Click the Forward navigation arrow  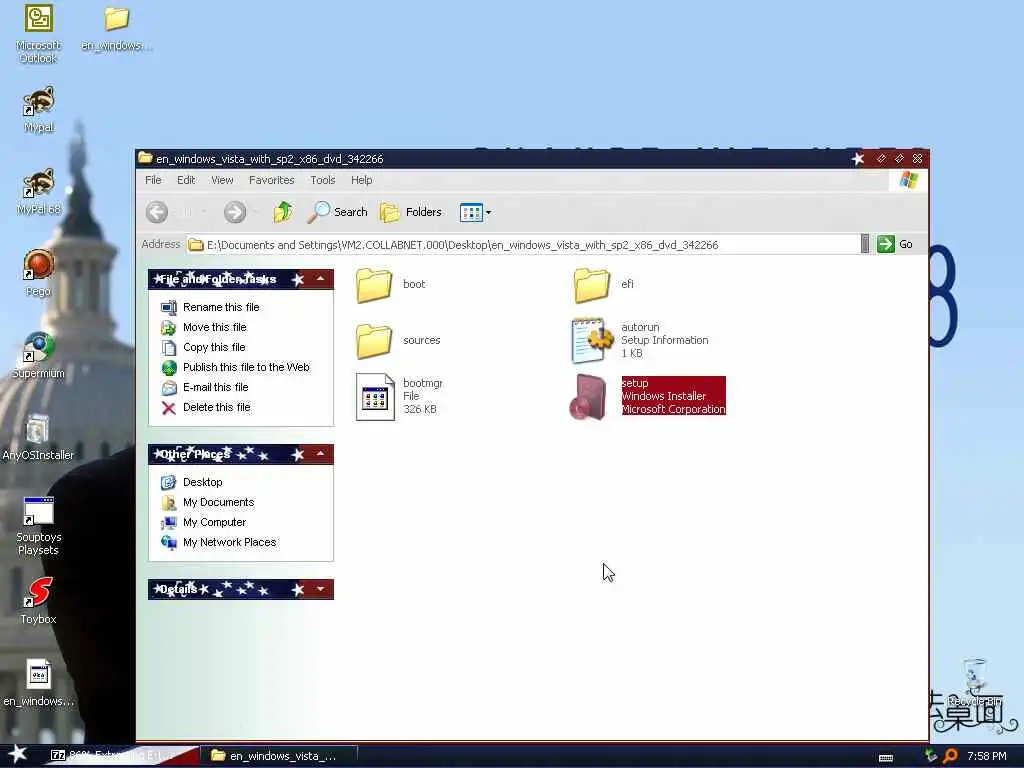(x=235, y=212)
